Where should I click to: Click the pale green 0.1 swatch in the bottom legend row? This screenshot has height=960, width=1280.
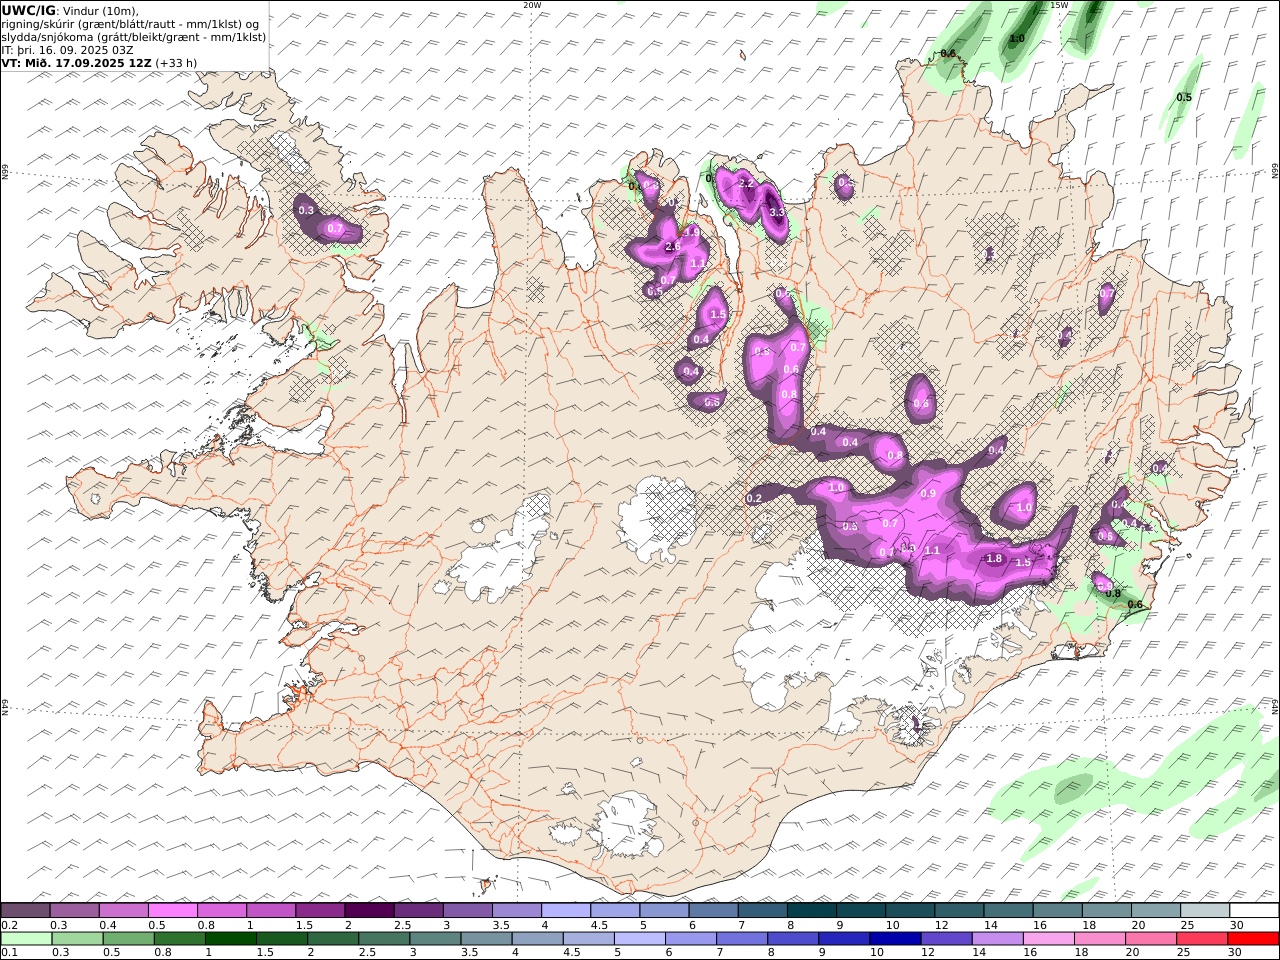click(26, 939)
